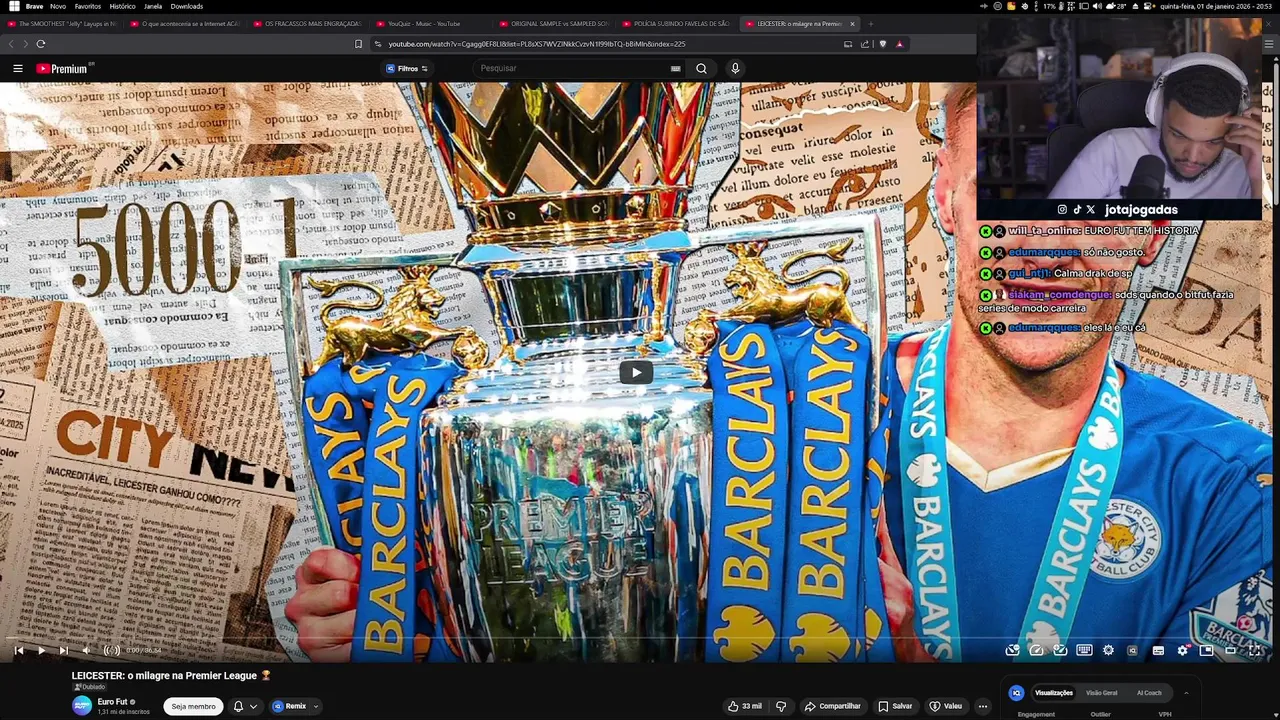The image size is (1280, 720).
Task: Collapse the stats panel chevron
Action: 1186,693
